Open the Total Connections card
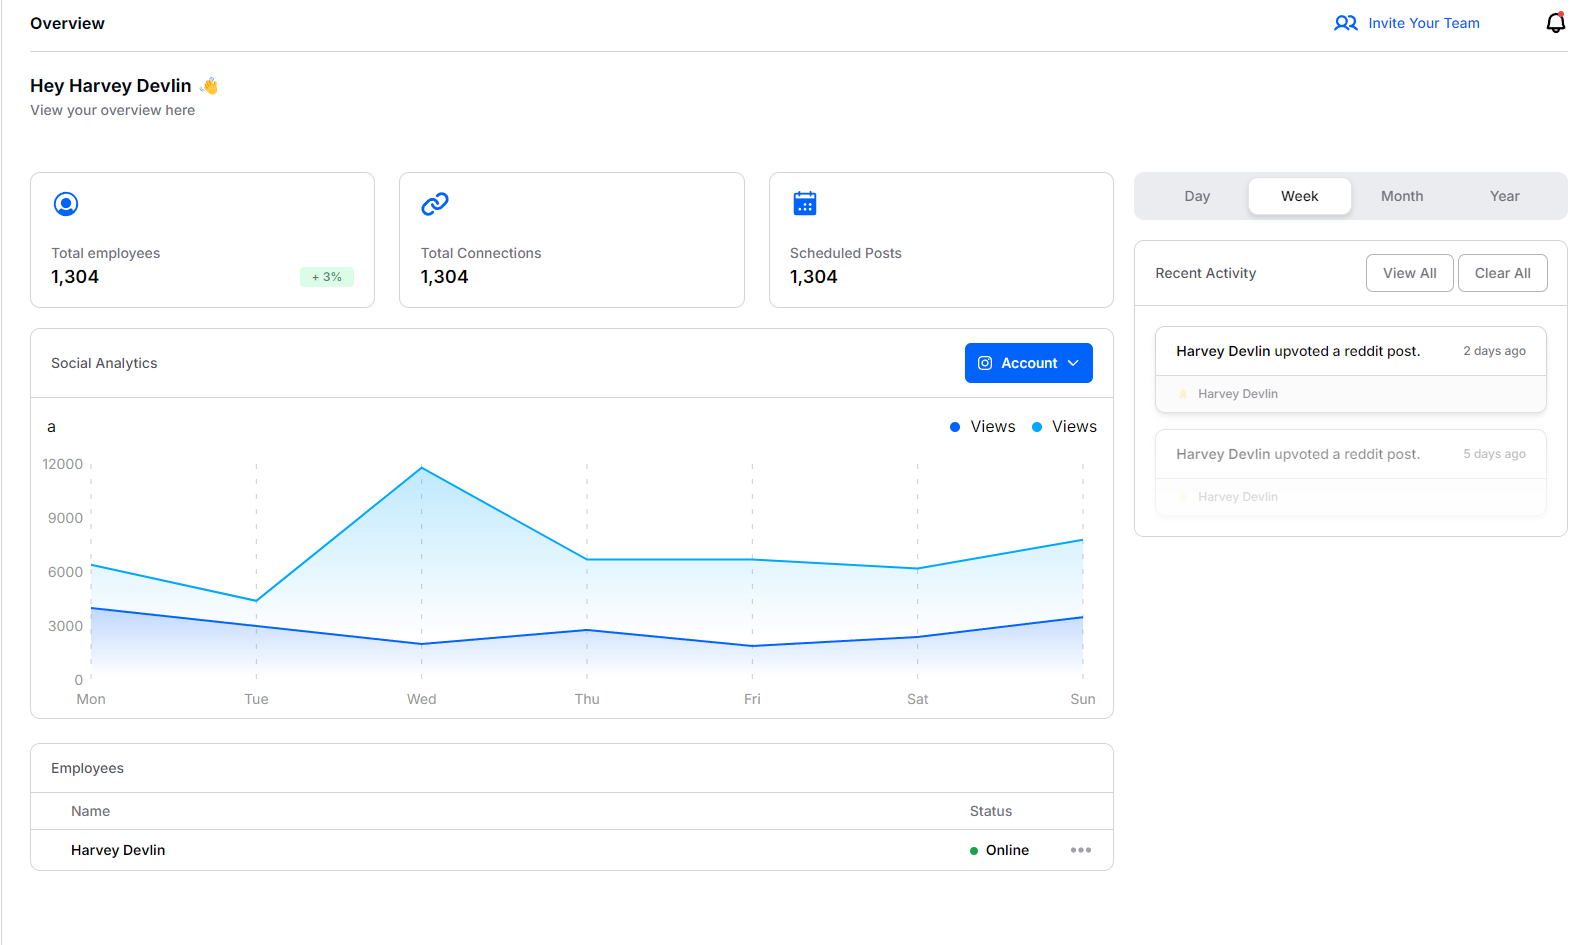This screenshot has width=1585, height=945. [x=572, y=240]
